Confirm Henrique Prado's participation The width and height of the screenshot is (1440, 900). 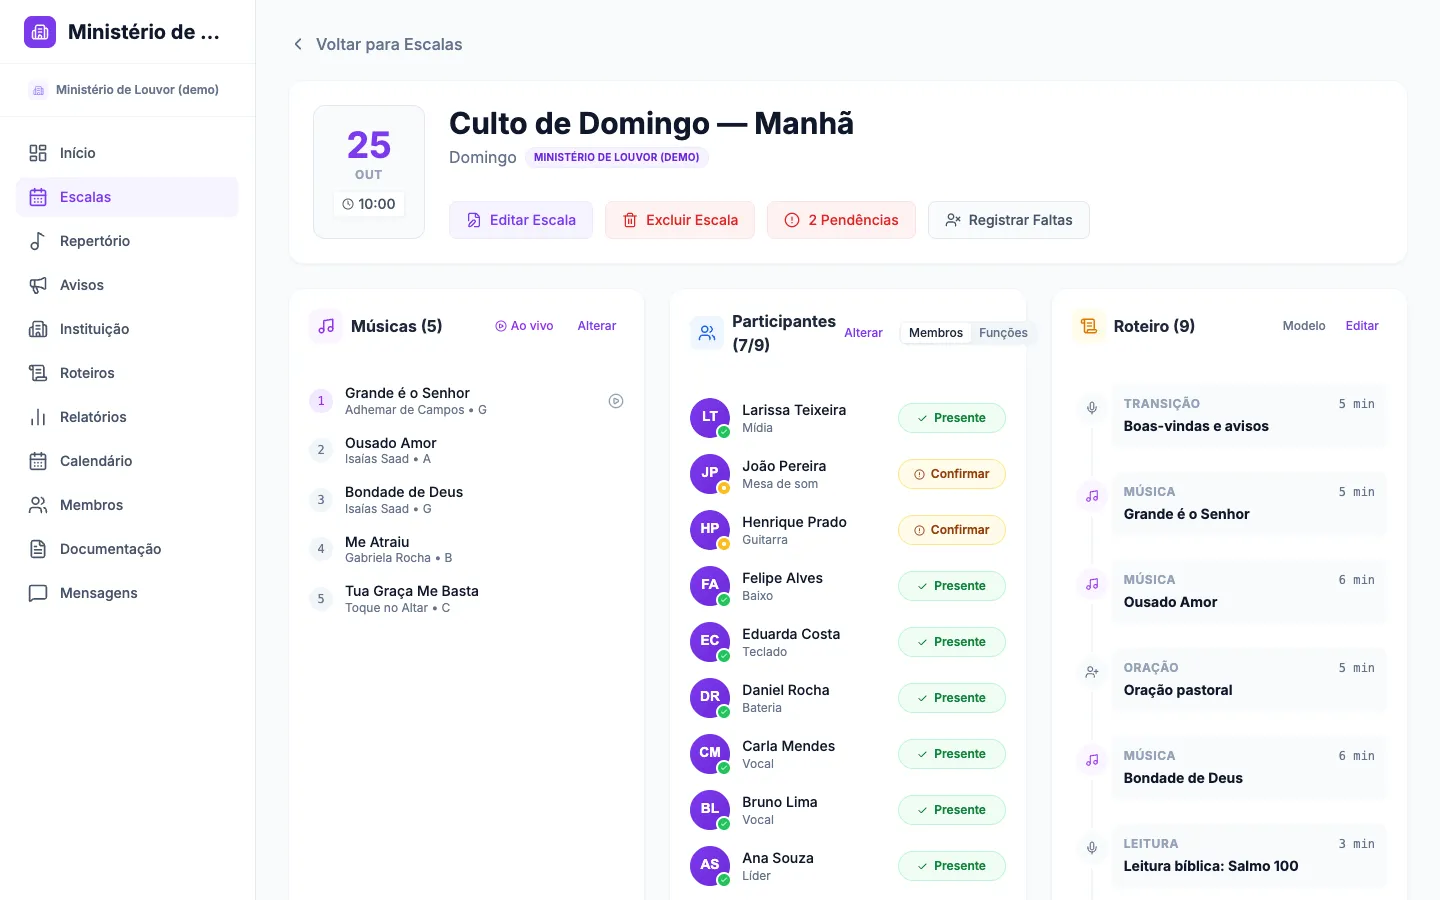952,530
